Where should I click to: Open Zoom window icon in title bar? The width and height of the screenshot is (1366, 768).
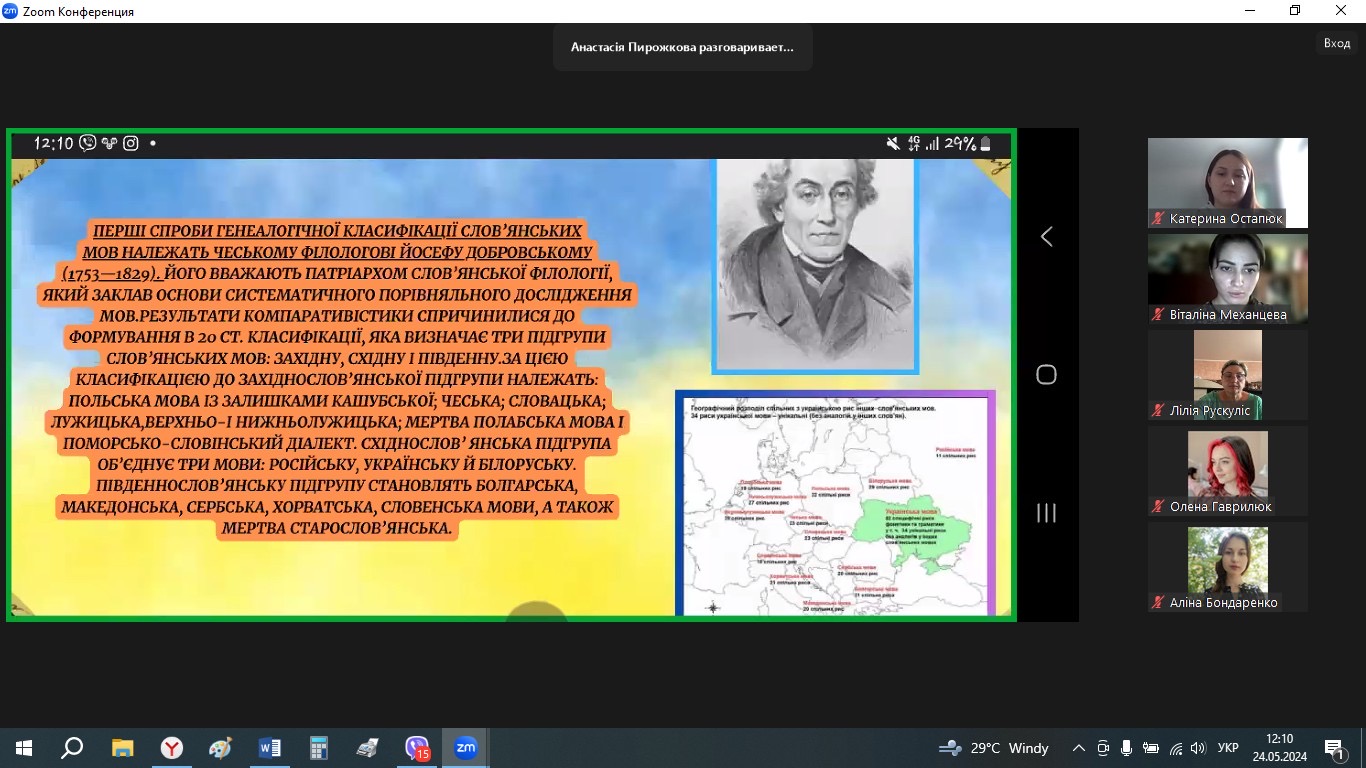tap(10, 11)
